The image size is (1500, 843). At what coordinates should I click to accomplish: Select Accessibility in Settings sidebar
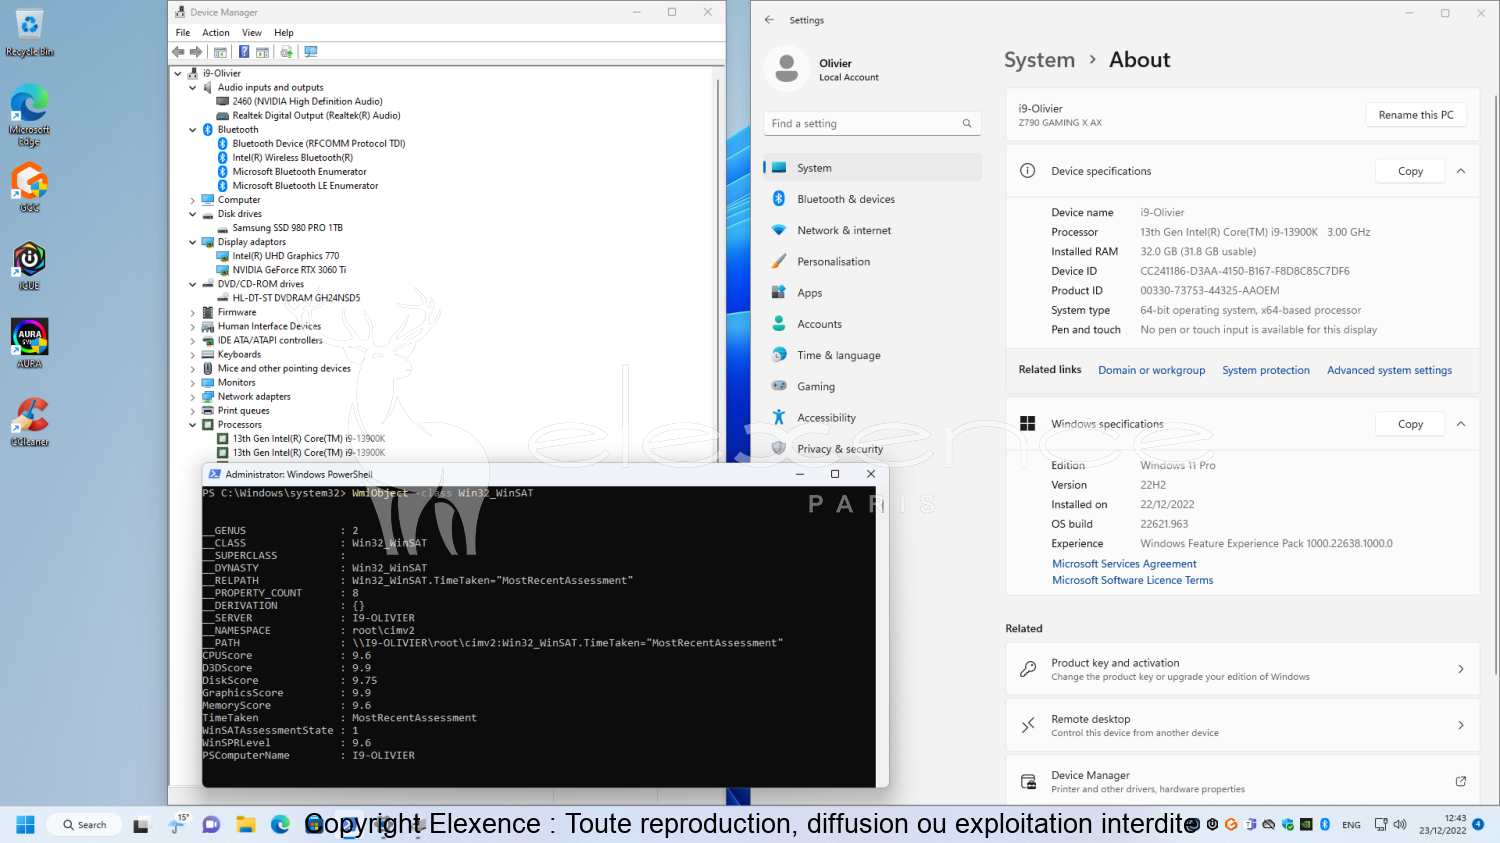(872, 418)
